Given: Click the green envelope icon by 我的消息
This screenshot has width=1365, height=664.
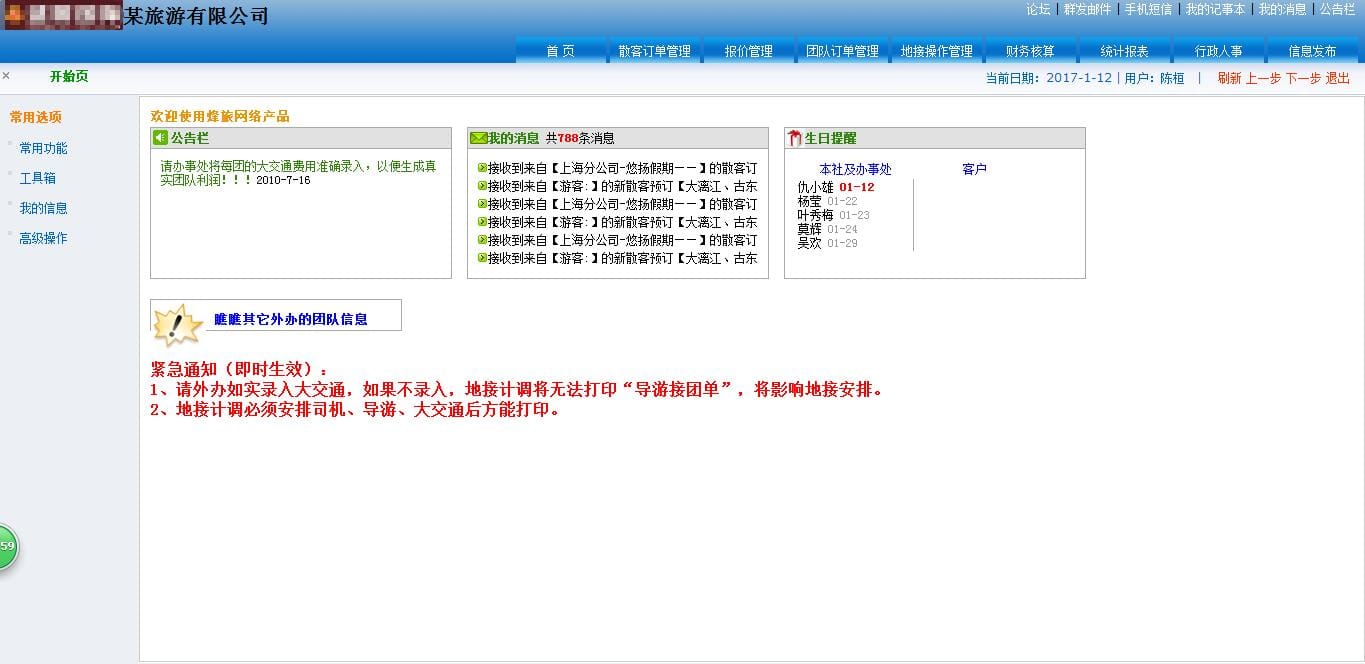Looking at the screenshot, I should click(x=478, y=138).
